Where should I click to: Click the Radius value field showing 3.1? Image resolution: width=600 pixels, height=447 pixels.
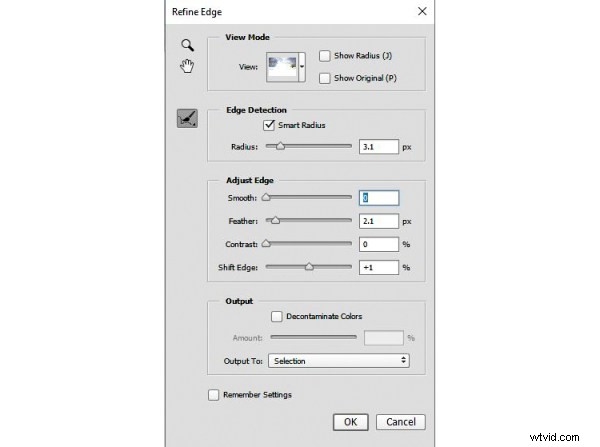coord(379,147)
